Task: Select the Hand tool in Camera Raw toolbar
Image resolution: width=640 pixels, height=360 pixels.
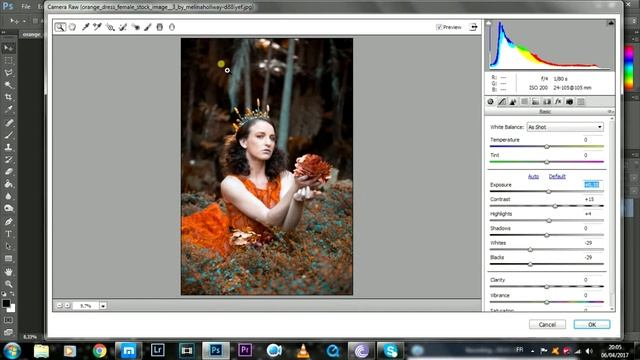Action: pyautogui.click(x=72, y=27)
